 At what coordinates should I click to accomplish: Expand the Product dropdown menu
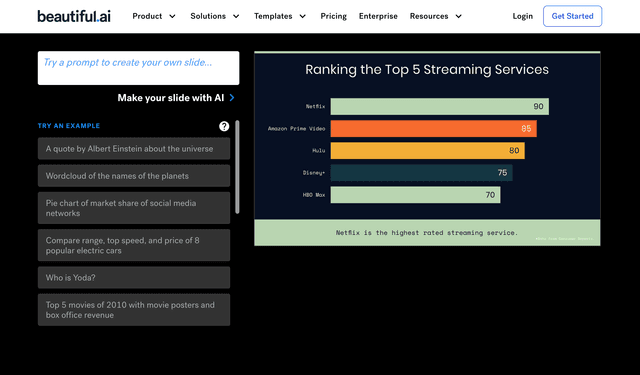[x=154, y=16]
